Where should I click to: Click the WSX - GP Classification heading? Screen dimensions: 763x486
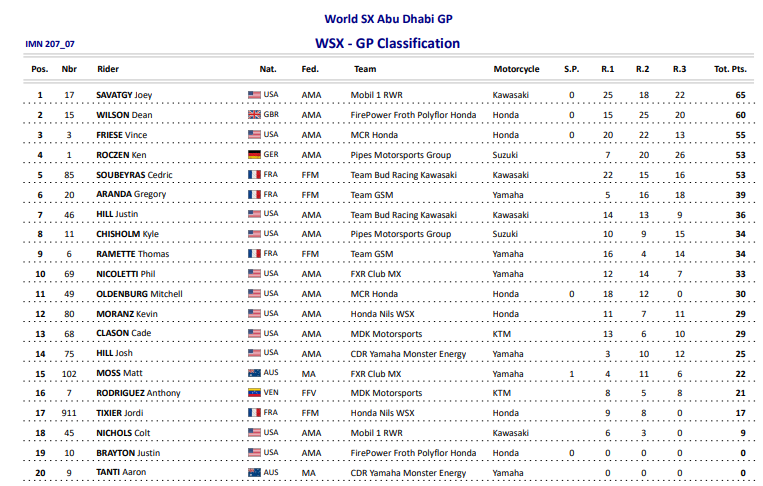pyautogui.click(x=387, y=43)
